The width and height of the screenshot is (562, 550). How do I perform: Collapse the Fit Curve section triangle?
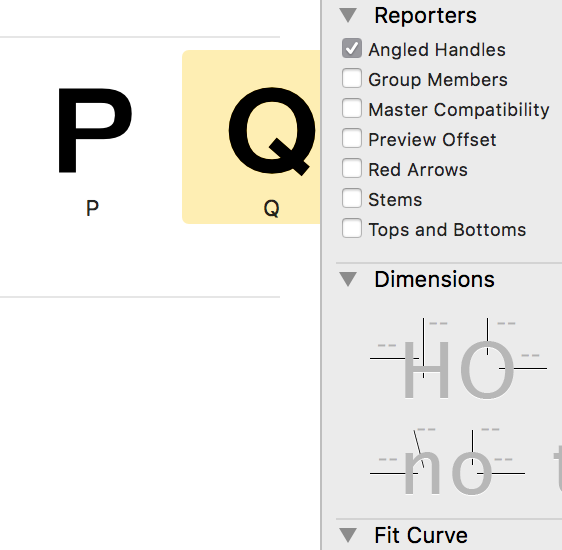point(348,535)
